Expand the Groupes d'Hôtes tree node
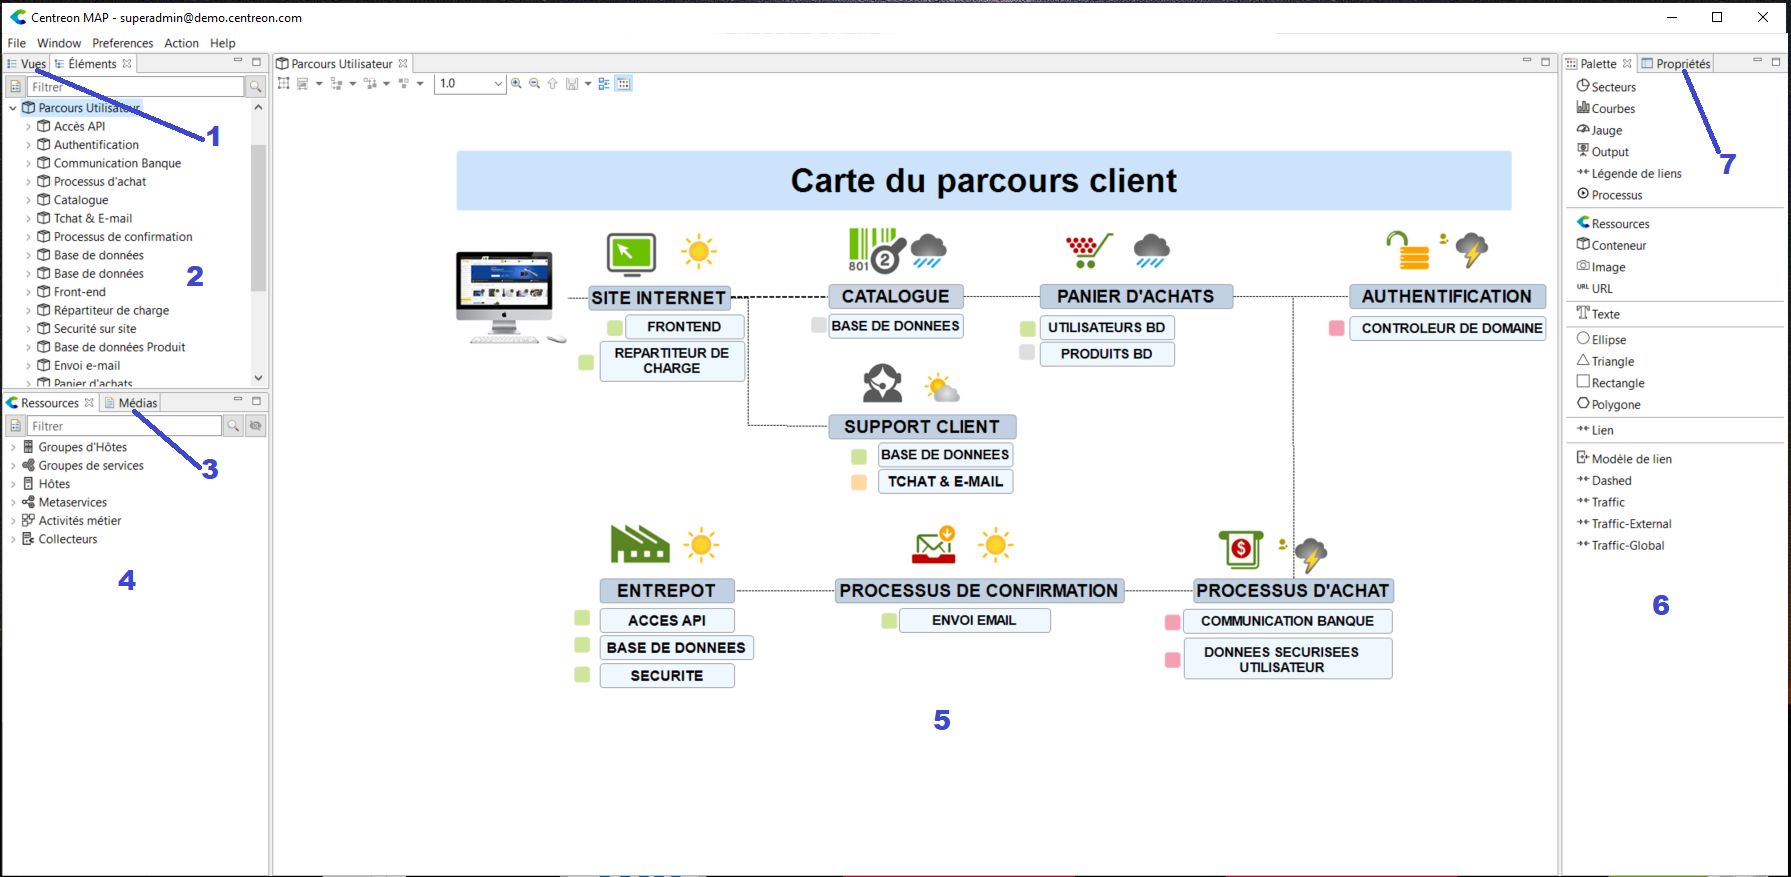The width and height of the screenshot is (1791, 877). (x=13, y=448)
